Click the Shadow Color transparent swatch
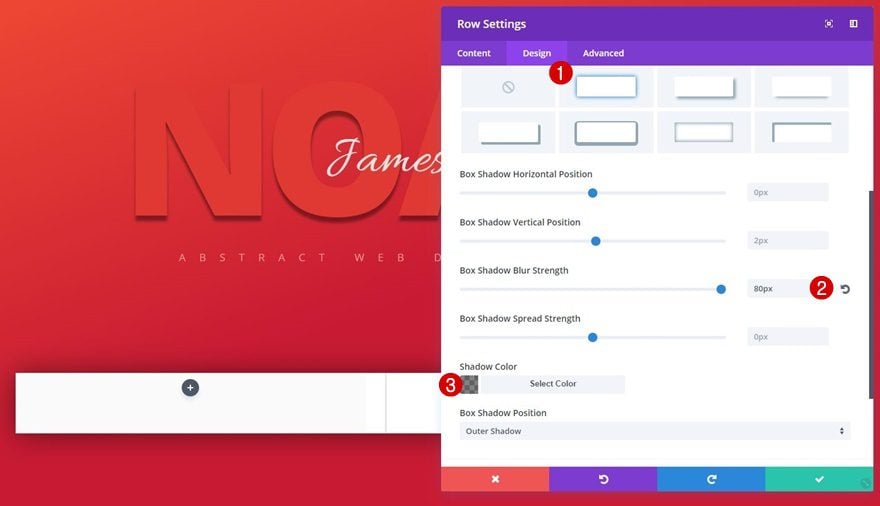The width and height of the screenshot is (880, 506). tap(469, 384)
